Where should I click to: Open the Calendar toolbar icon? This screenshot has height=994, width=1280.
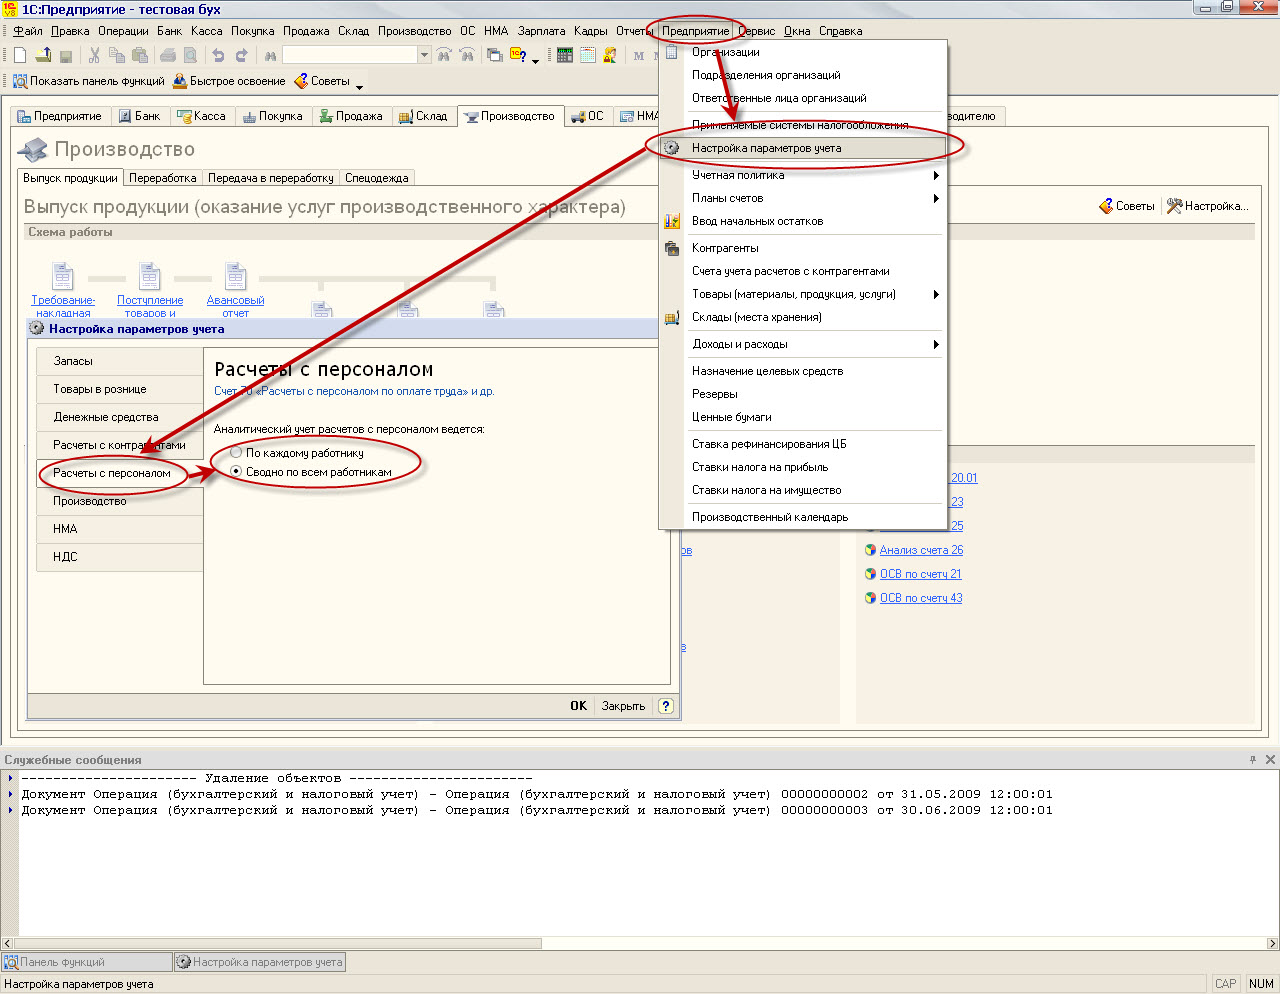point(588,56)
